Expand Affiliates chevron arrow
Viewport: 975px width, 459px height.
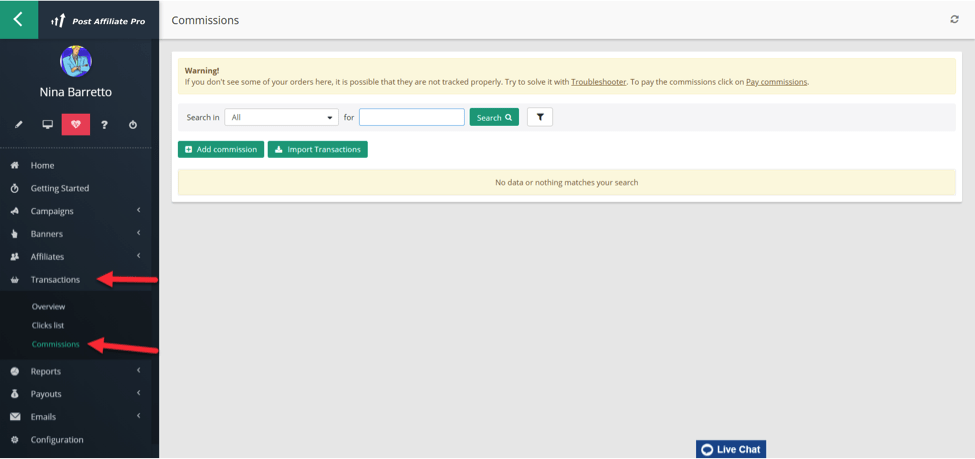click(x=139, y=256)
